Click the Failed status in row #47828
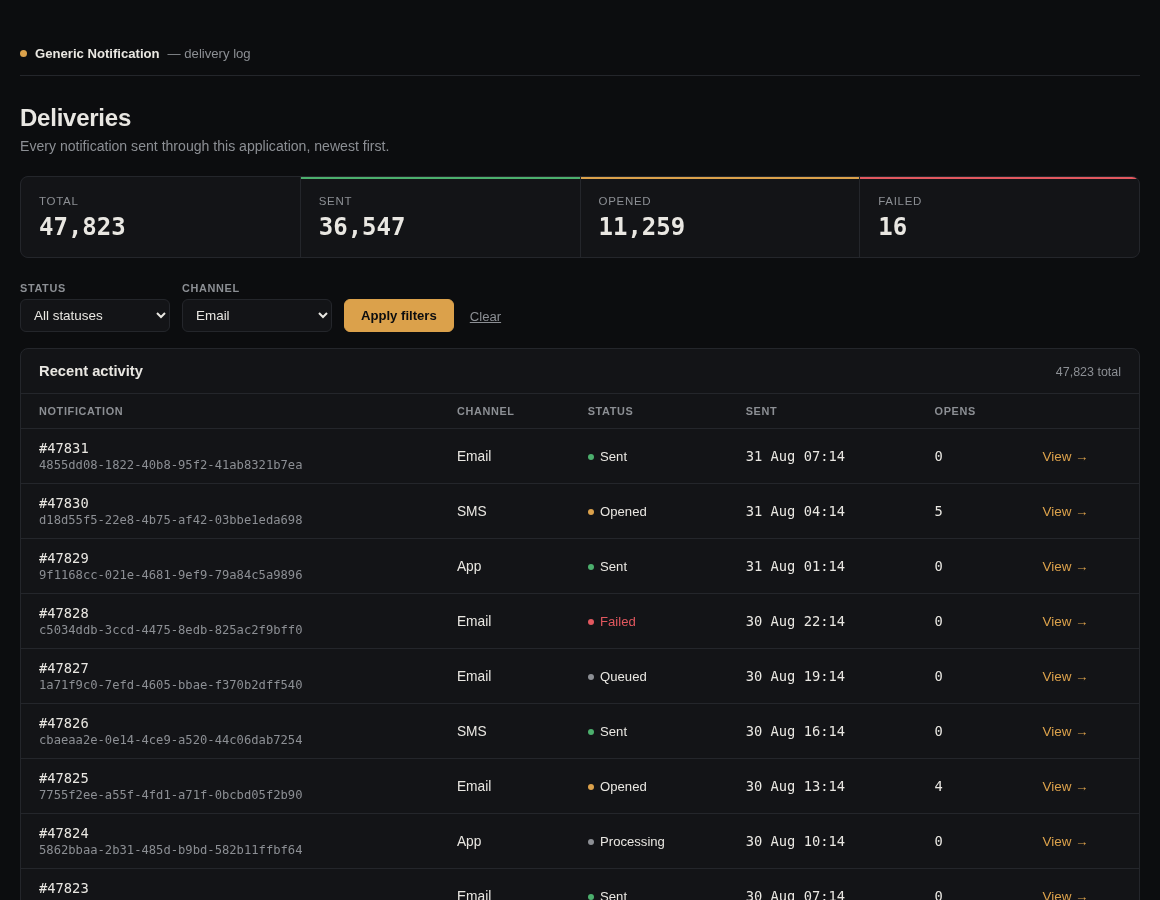Image resolution: width=1160 pixels, height=900 pixels. click(612, 622)
